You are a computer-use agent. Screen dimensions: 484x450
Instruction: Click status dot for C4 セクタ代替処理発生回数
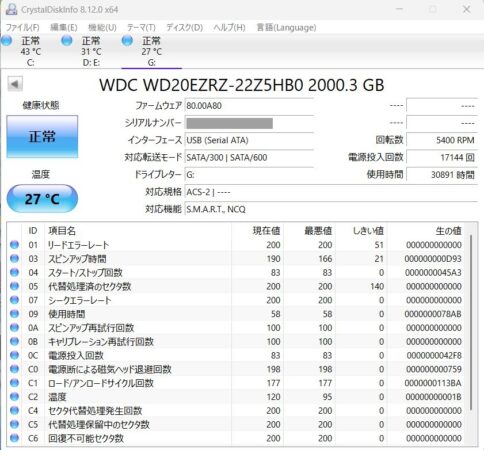click(14, 411)
